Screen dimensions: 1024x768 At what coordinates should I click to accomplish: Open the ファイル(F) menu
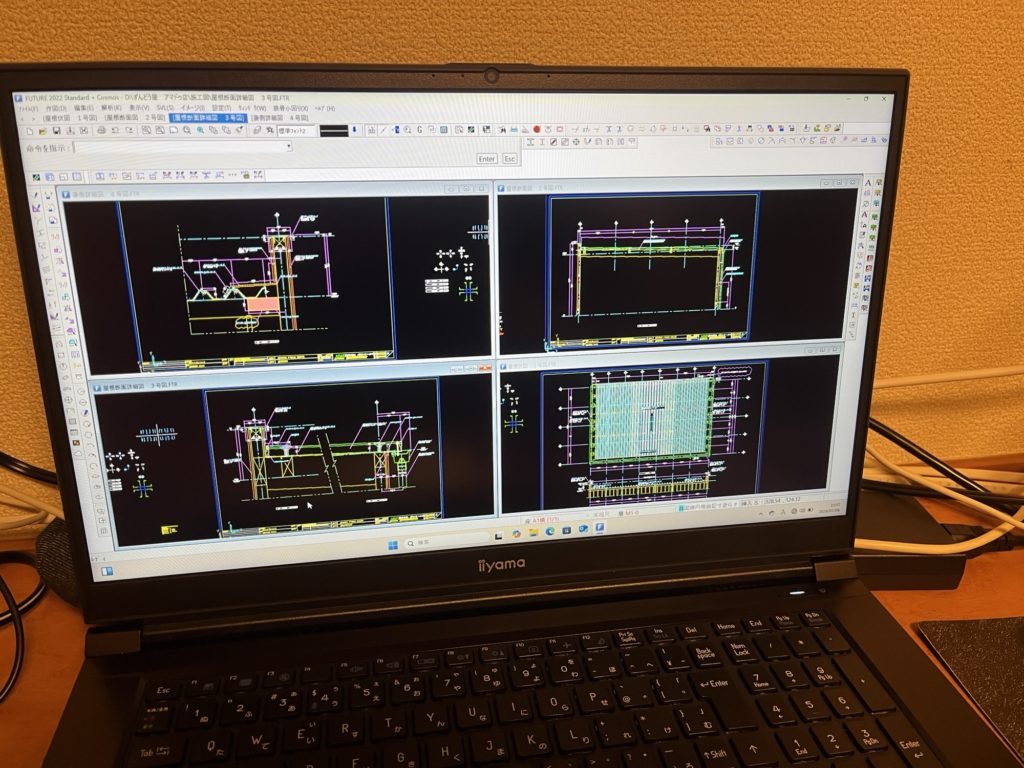(x=29, y=108)
